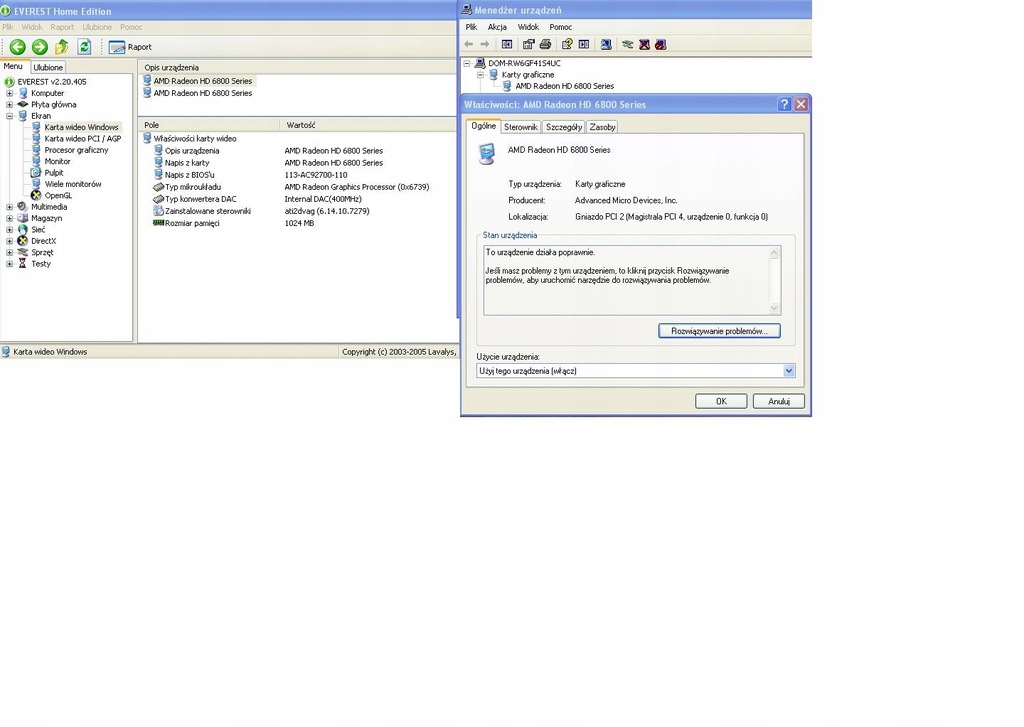
Task: Collapse the Ekran node in EVEREST tree
Action: pyautogui.click(x=9, y=116)
